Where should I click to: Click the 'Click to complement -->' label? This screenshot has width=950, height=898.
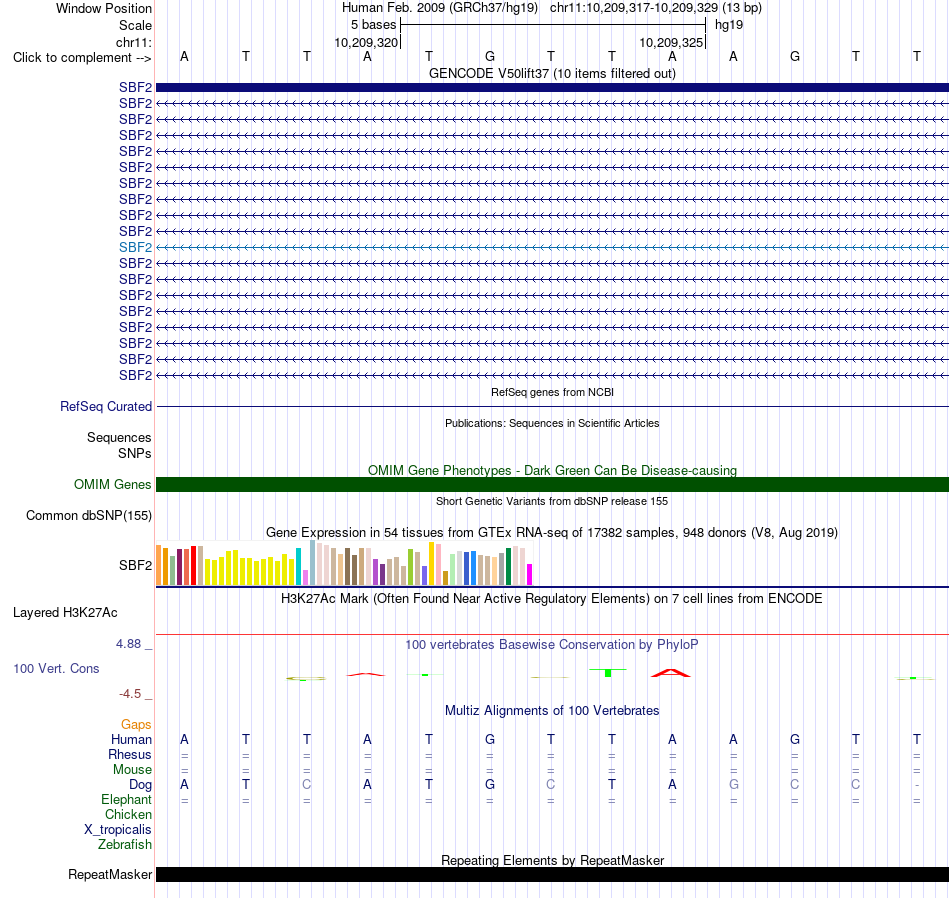[x=82, y=58]
